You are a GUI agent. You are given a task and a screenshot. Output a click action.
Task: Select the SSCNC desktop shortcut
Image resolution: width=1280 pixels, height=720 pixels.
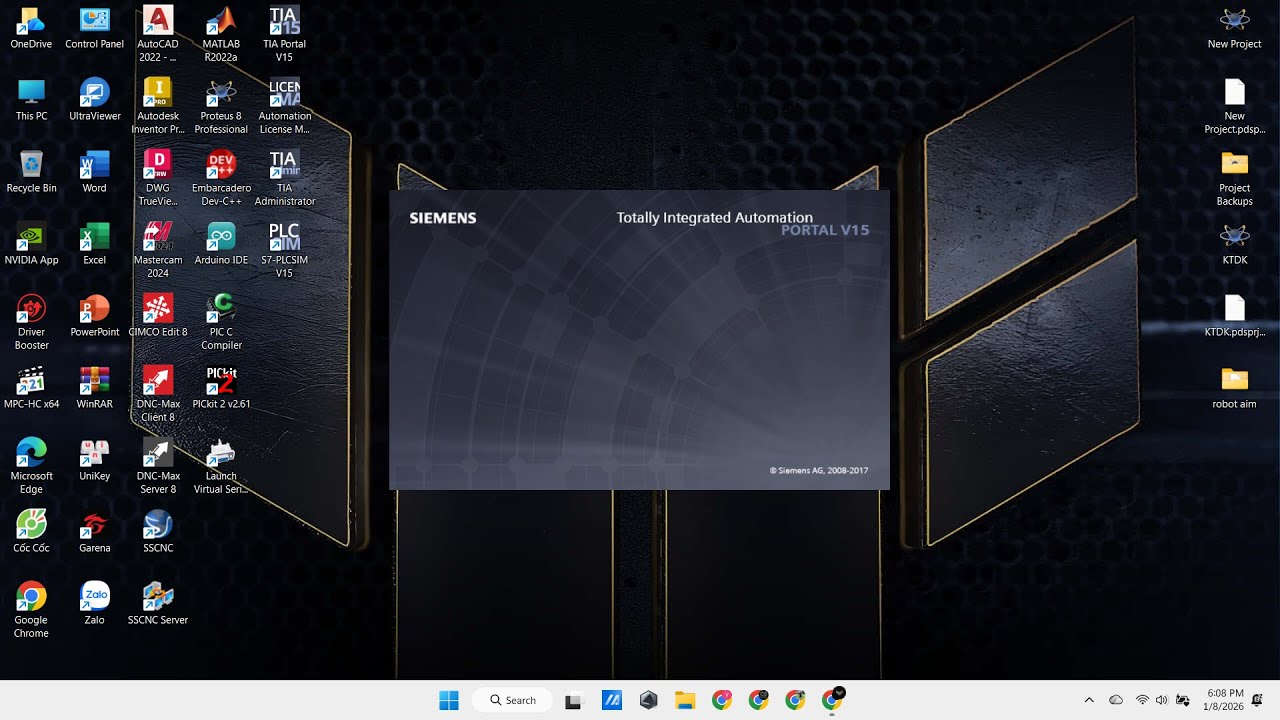pos(158,532)
